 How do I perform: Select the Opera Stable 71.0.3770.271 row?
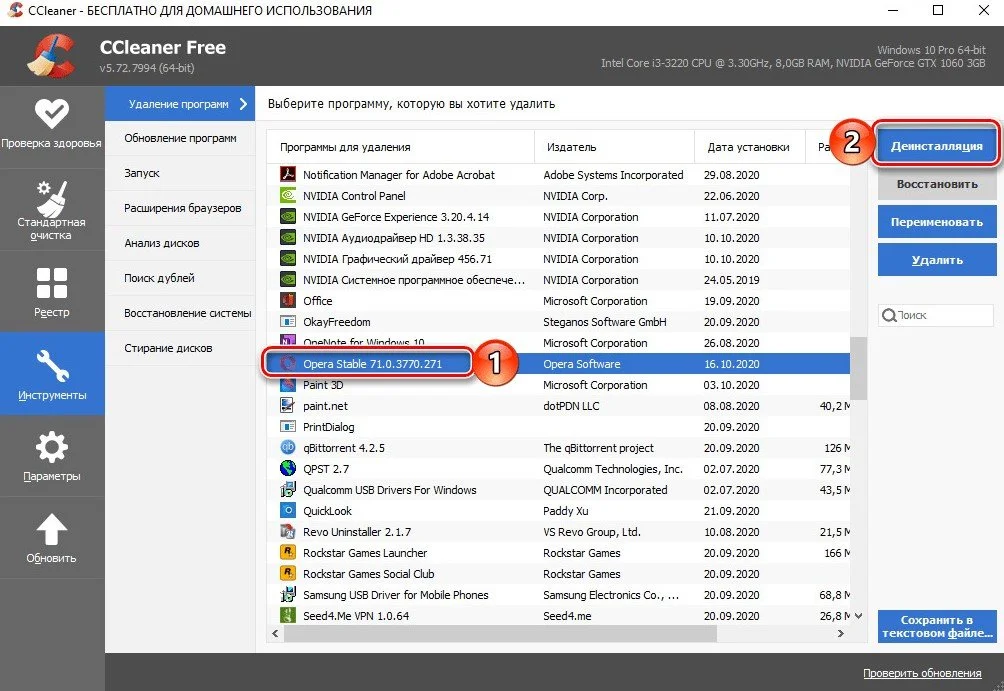click(558, 364)
